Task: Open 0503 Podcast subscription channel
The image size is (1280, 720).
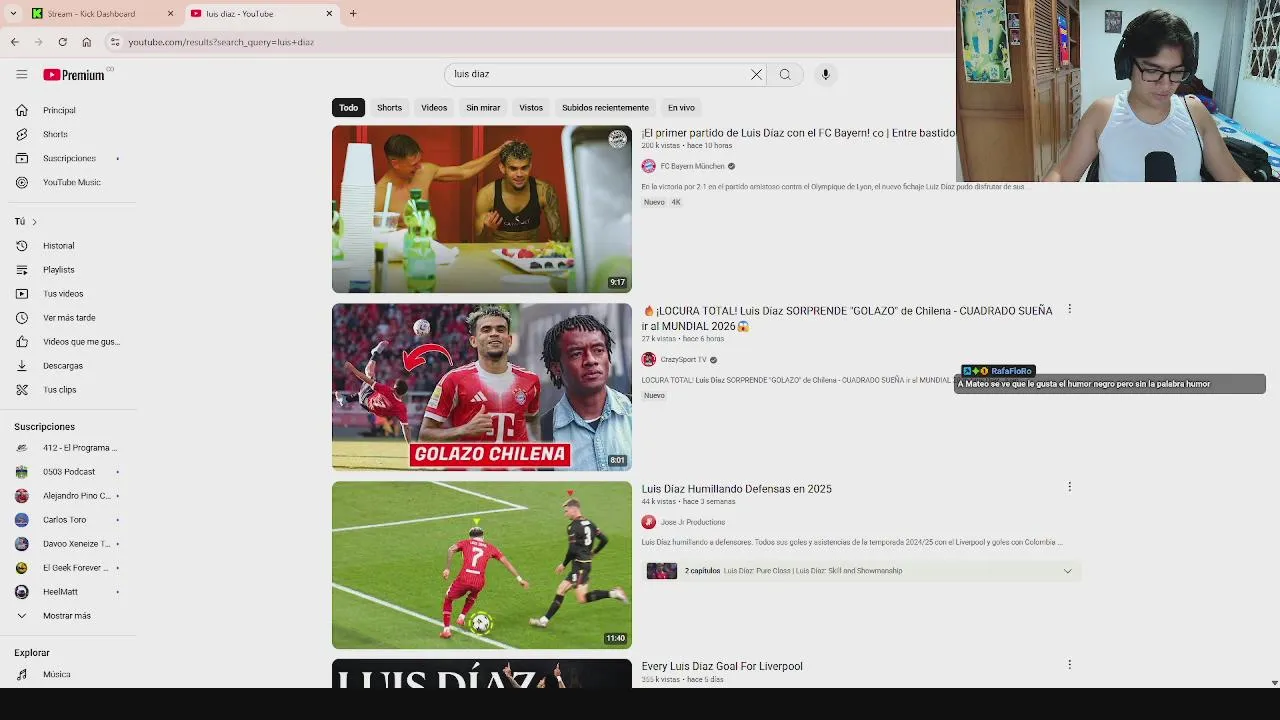Action: pyautogui.click(x=68, y=472)
